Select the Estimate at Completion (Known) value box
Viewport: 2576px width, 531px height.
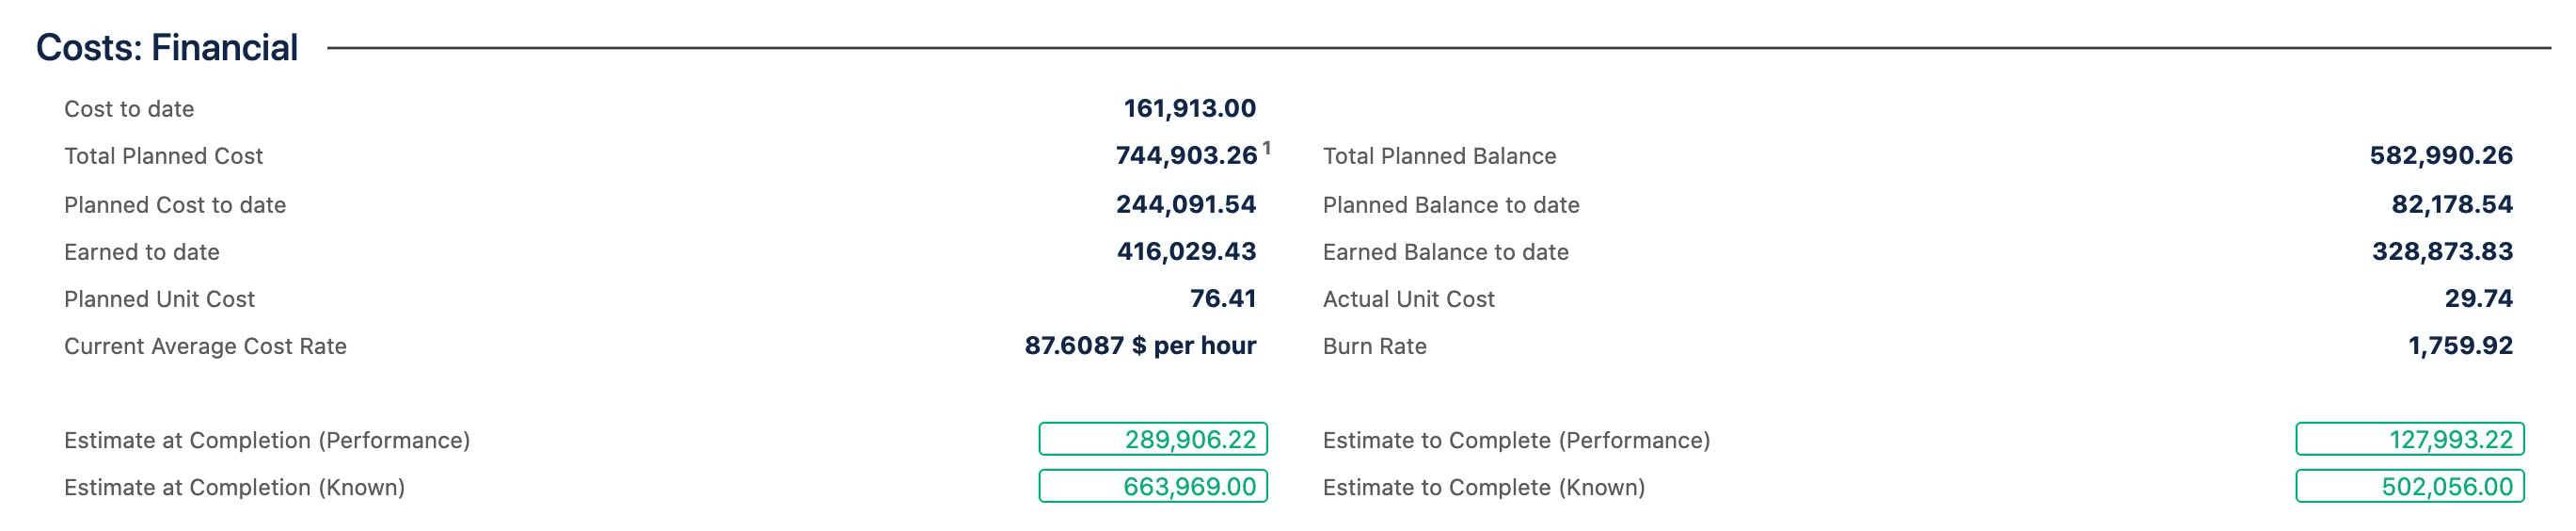coord(1153,486)
